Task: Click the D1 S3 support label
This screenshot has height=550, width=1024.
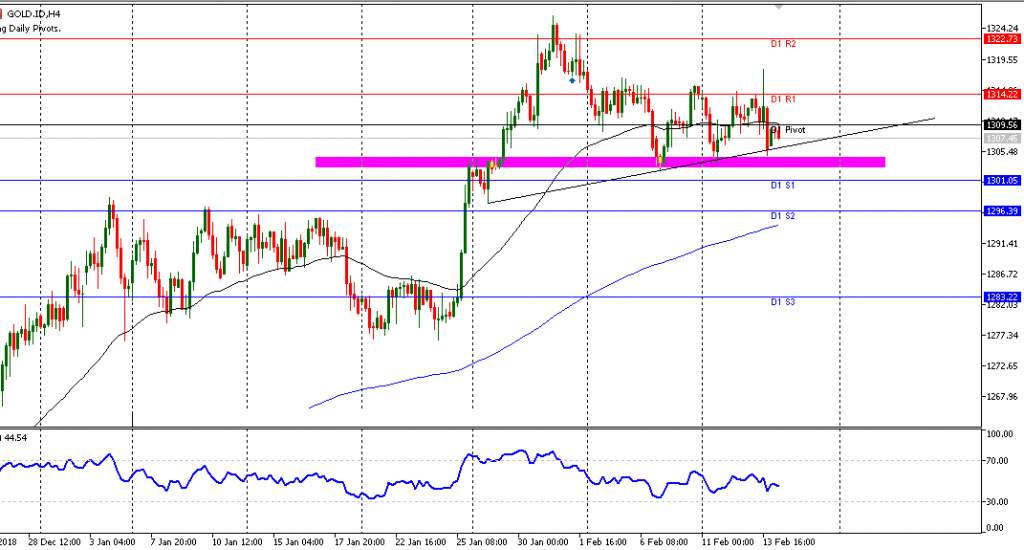Action: pos(783,302)
